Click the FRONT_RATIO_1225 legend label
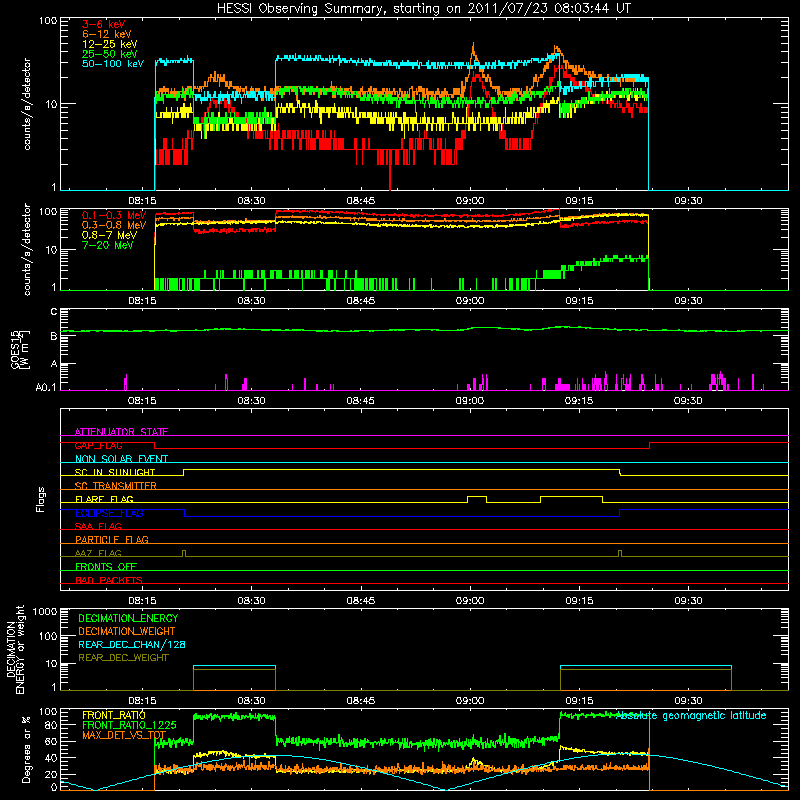Image resolution: width=800 pixels, height=800 pixels. (129, 725)
